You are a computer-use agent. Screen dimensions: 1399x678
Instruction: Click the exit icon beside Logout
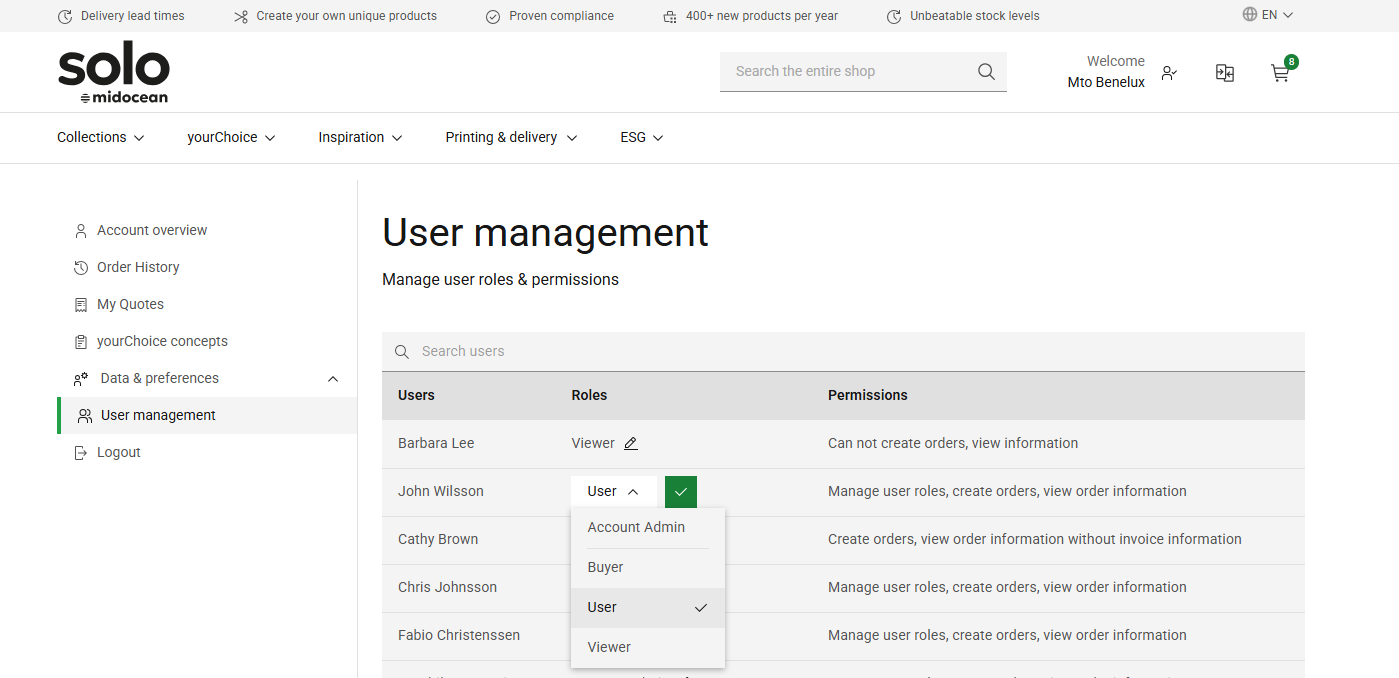click(80, 452)
